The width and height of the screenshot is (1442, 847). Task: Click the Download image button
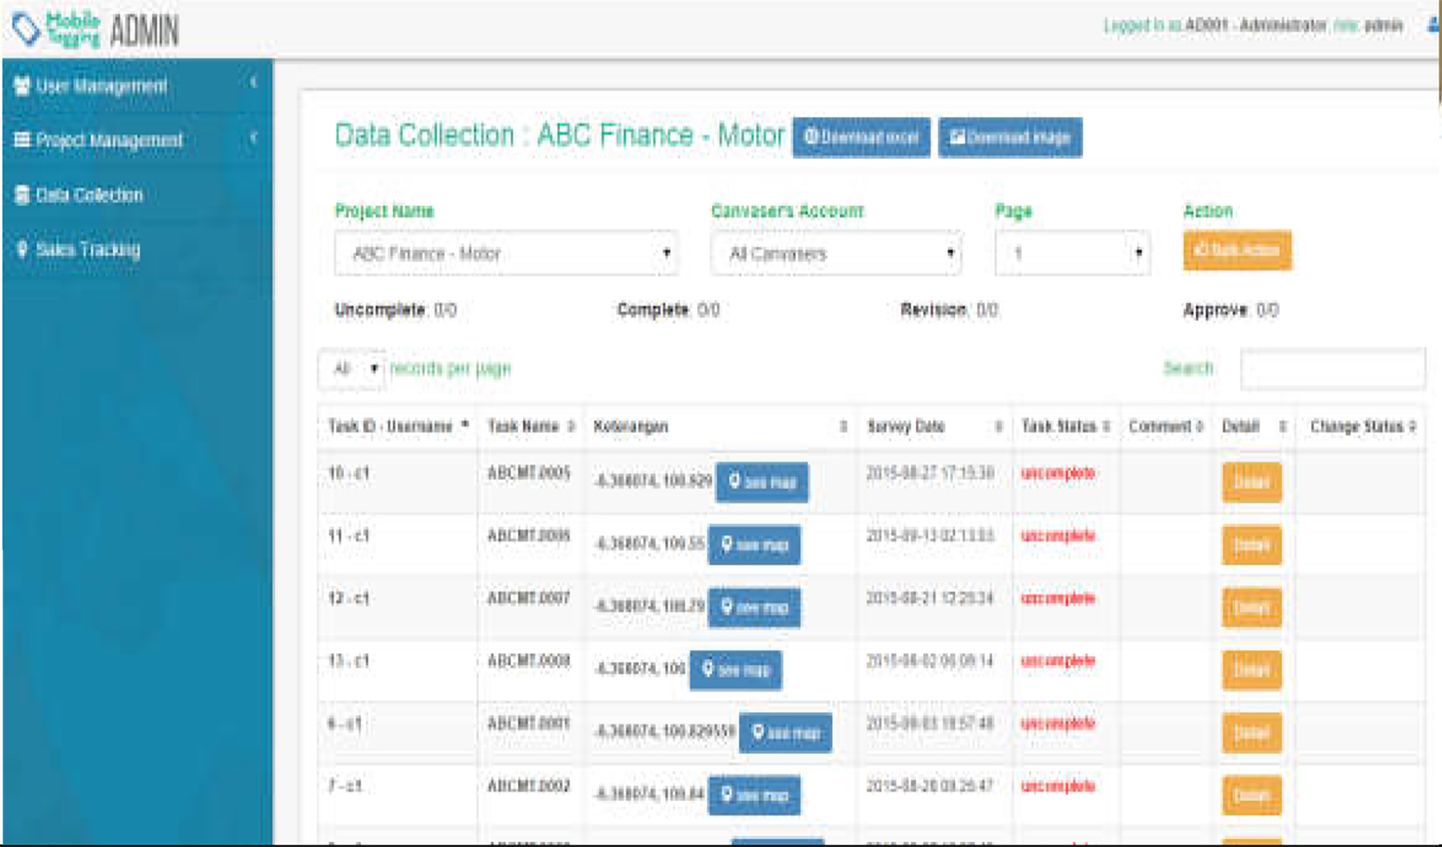1010,137
